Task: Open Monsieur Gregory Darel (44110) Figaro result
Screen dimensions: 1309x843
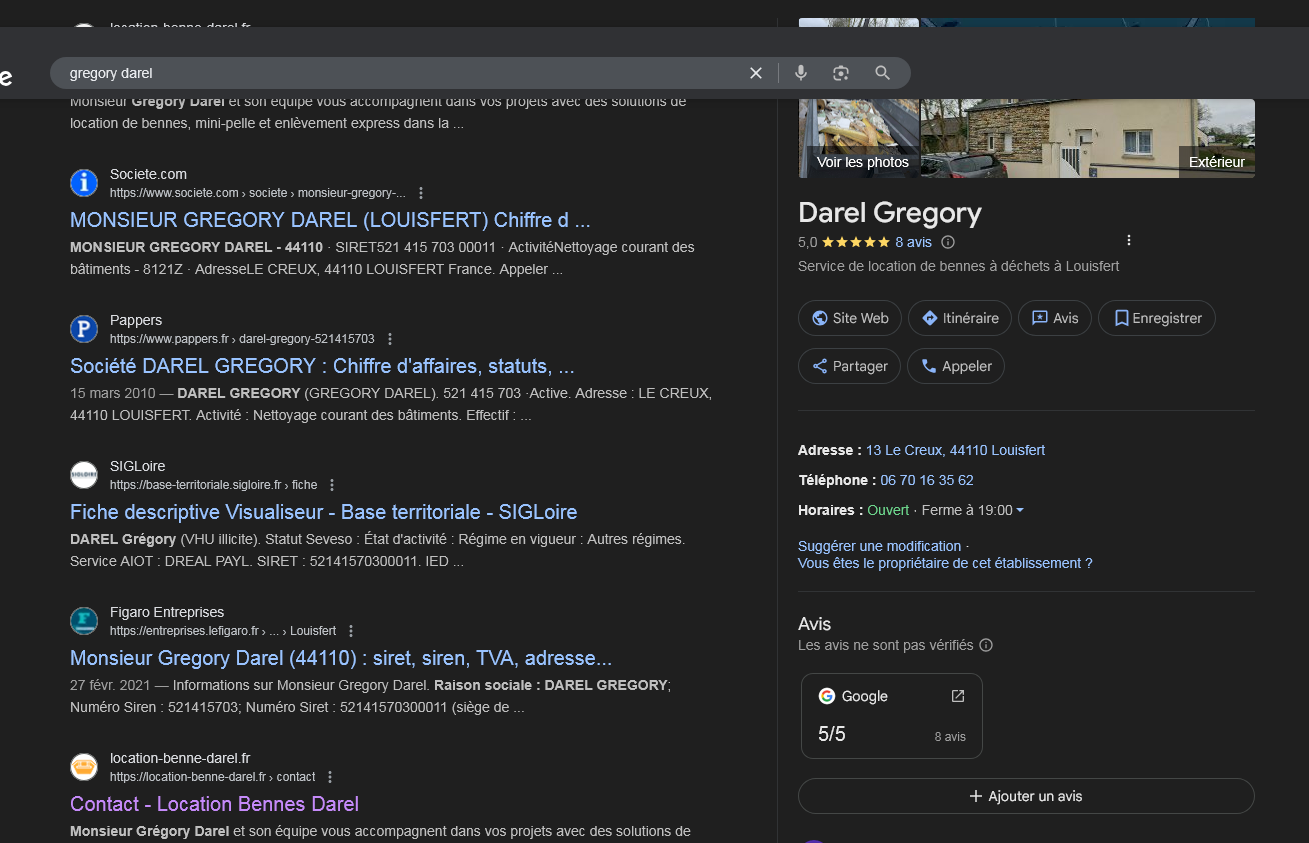Action: pyautogui.click(x=341, y=658)
